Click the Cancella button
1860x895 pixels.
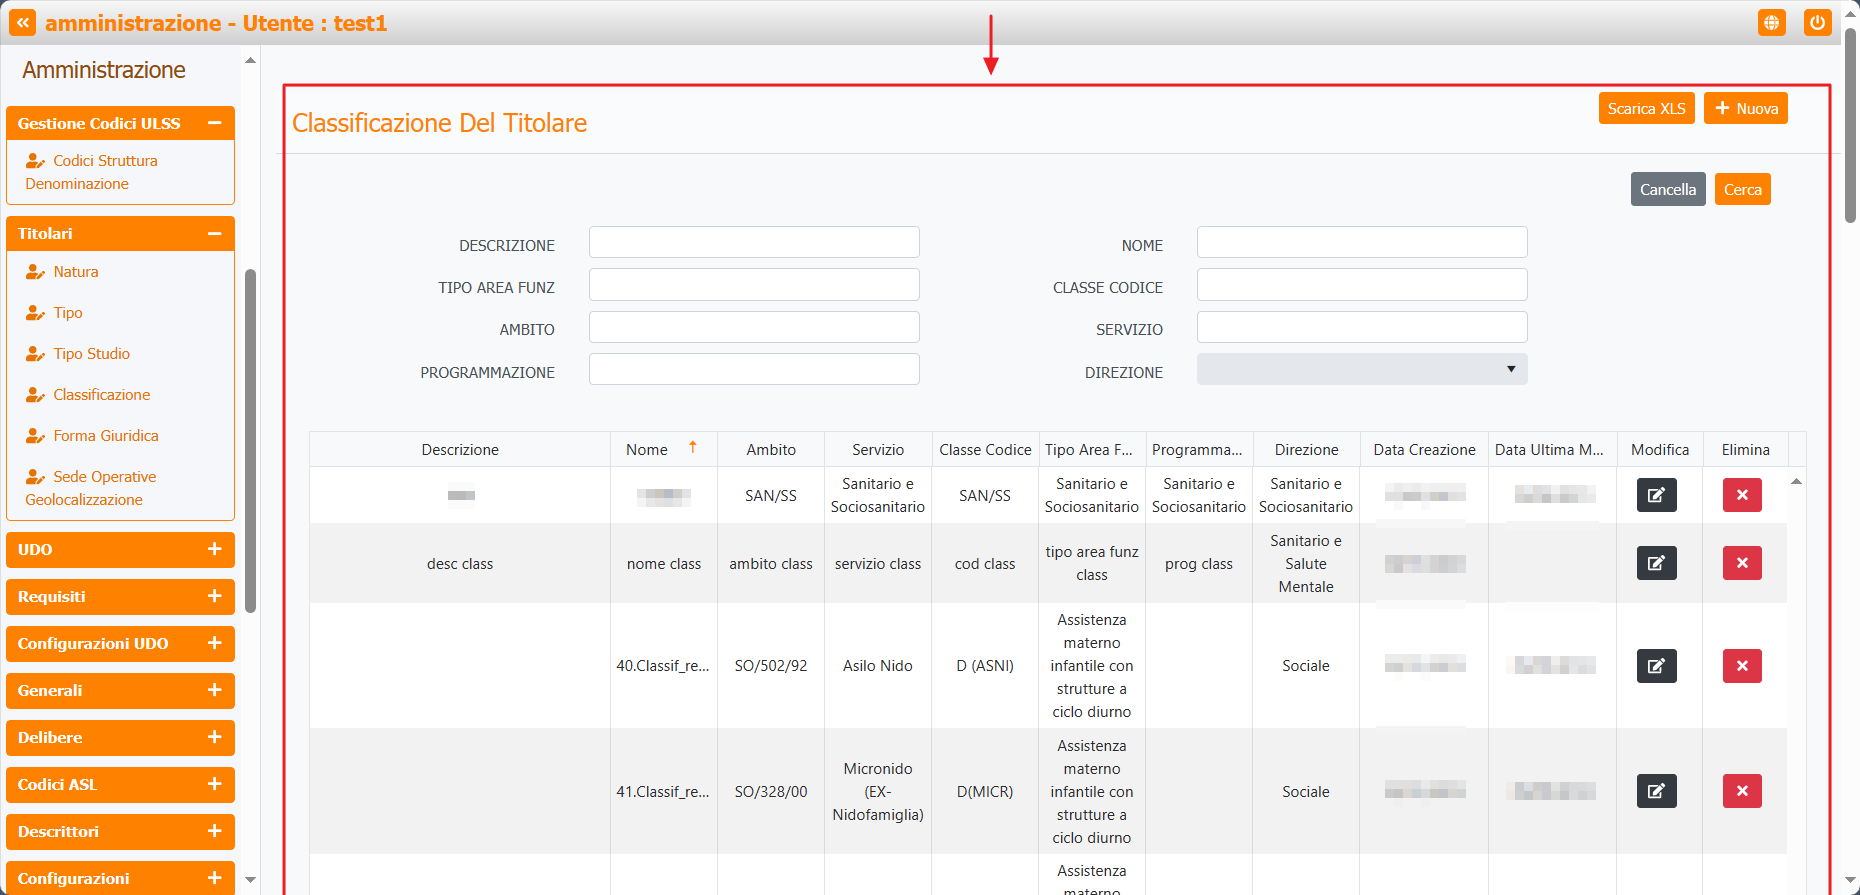tap(1667, 189)
